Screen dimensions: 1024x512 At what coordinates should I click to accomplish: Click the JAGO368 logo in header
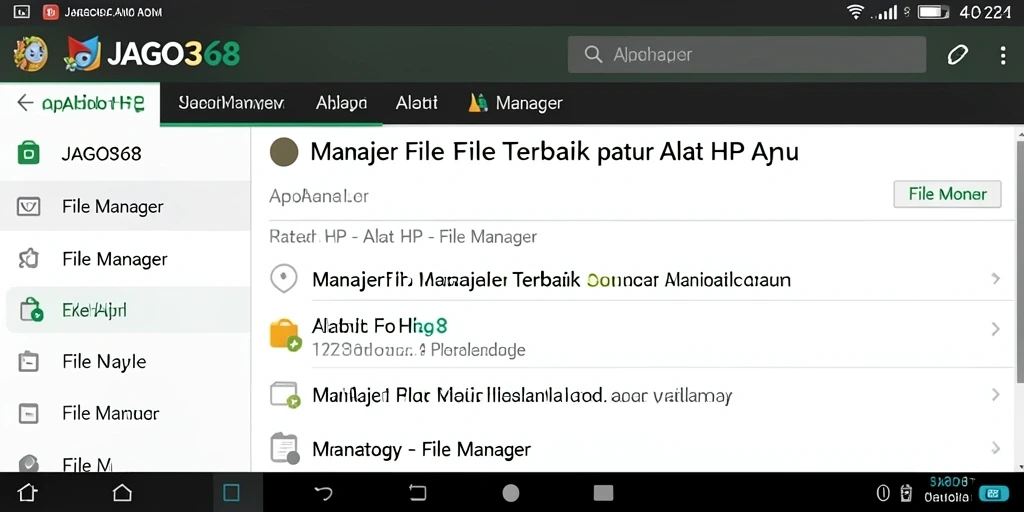pyautogui.click(x=152, y=54)
